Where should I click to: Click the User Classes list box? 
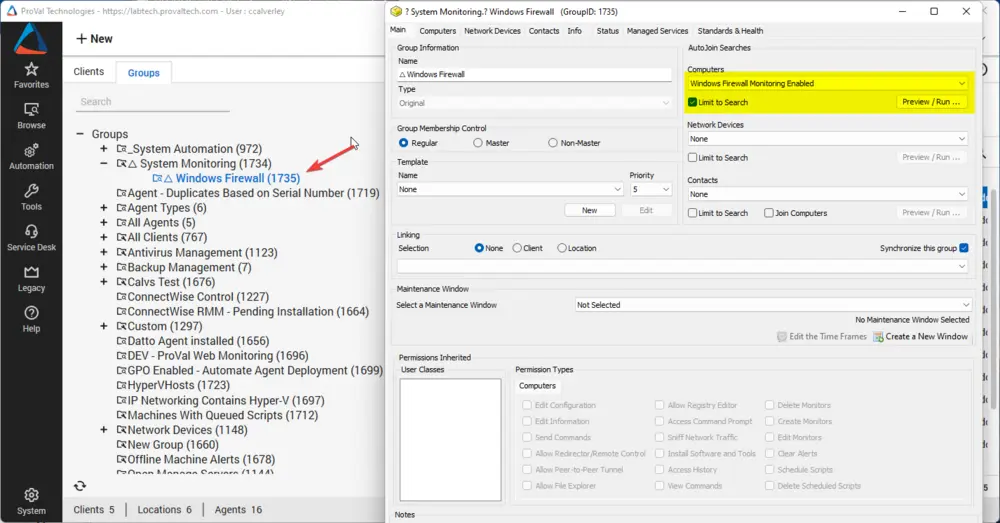pyautogui.click(x=450, y=439)
